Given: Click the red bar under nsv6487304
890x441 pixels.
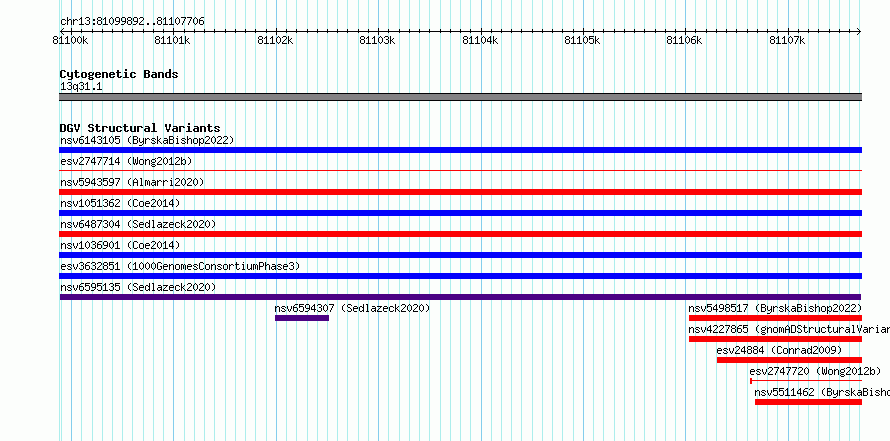Looking at the screenshot, I should (x=460, y=234).
